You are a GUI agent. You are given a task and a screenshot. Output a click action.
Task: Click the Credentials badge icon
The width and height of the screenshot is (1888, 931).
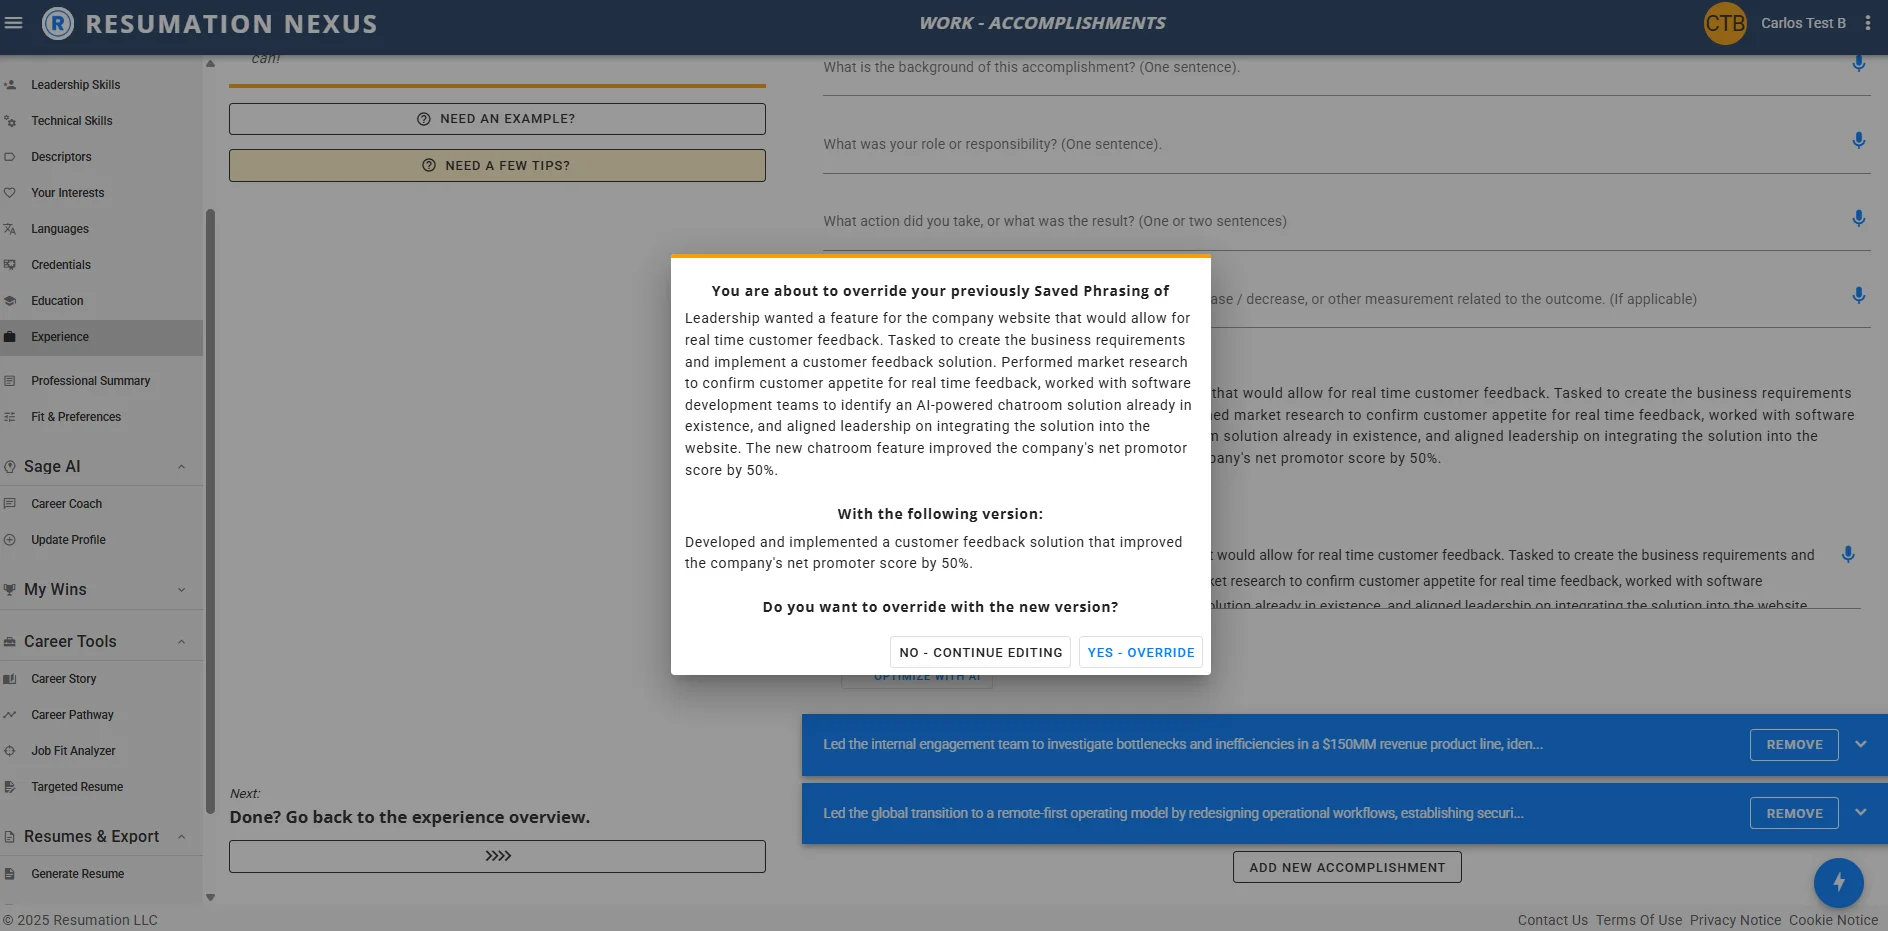10,265
